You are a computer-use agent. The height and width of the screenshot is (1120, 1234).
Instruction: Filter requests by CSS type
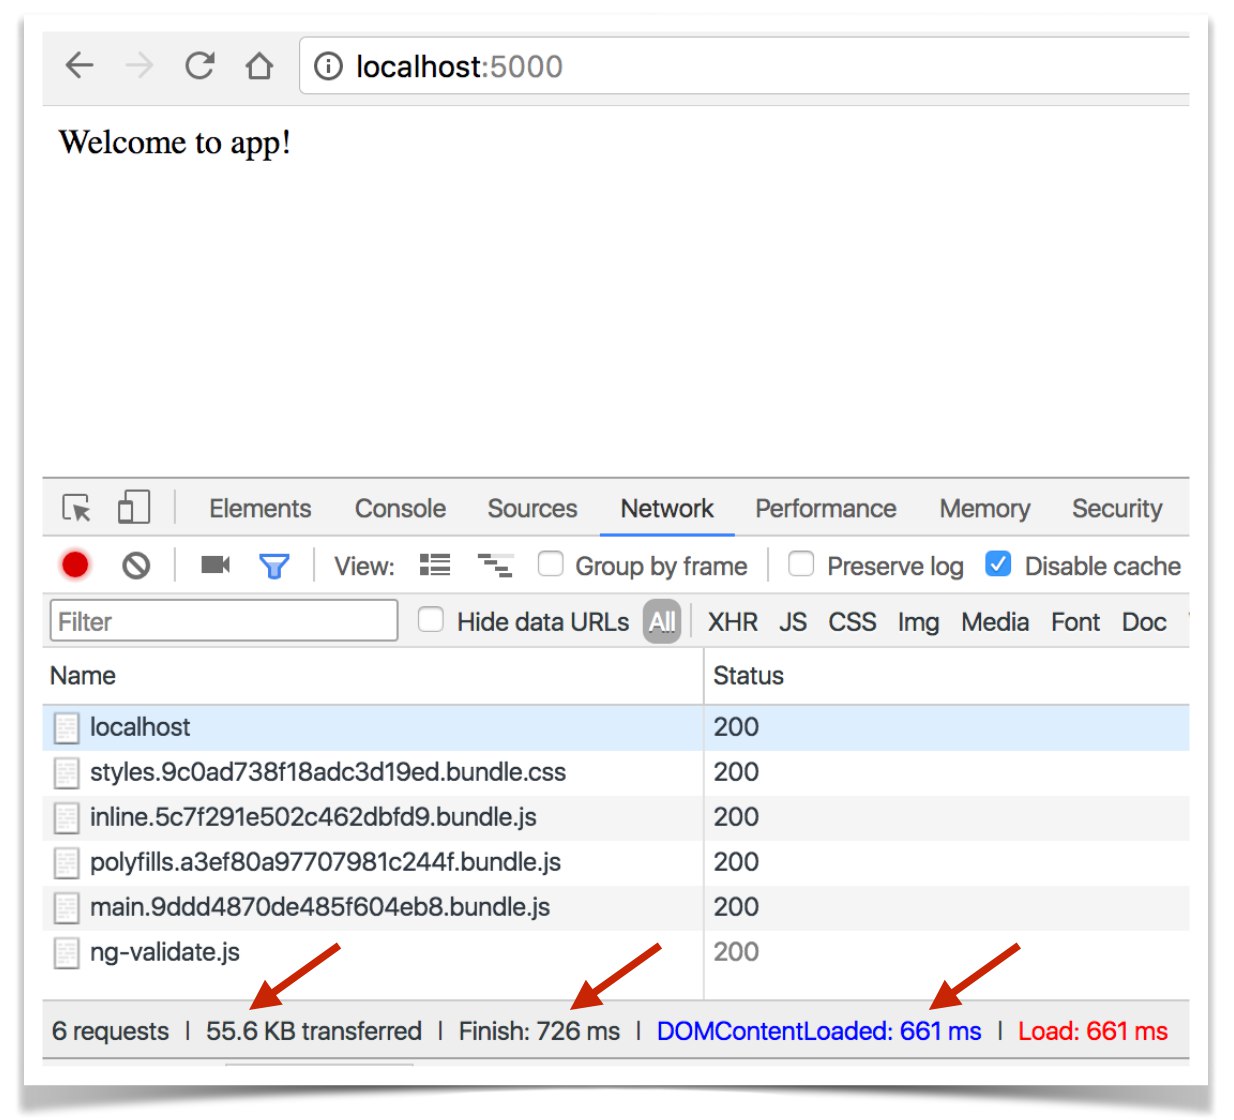[851, 622]
